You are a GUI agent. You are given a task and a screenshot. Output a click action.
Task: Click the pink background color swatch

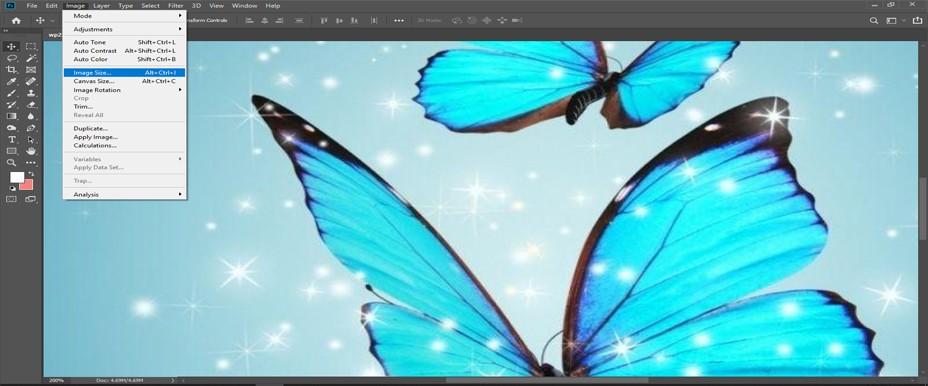tap(27, 185)
